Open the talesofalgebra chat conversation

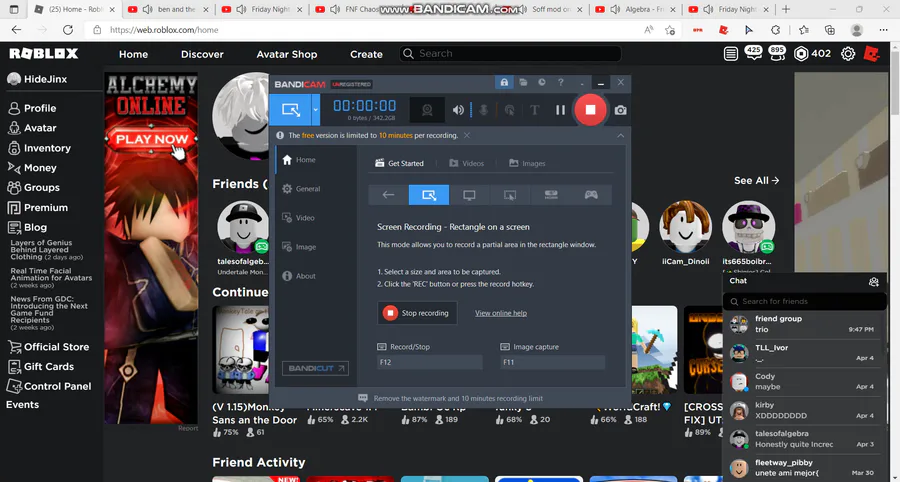[x=802, y=439]
